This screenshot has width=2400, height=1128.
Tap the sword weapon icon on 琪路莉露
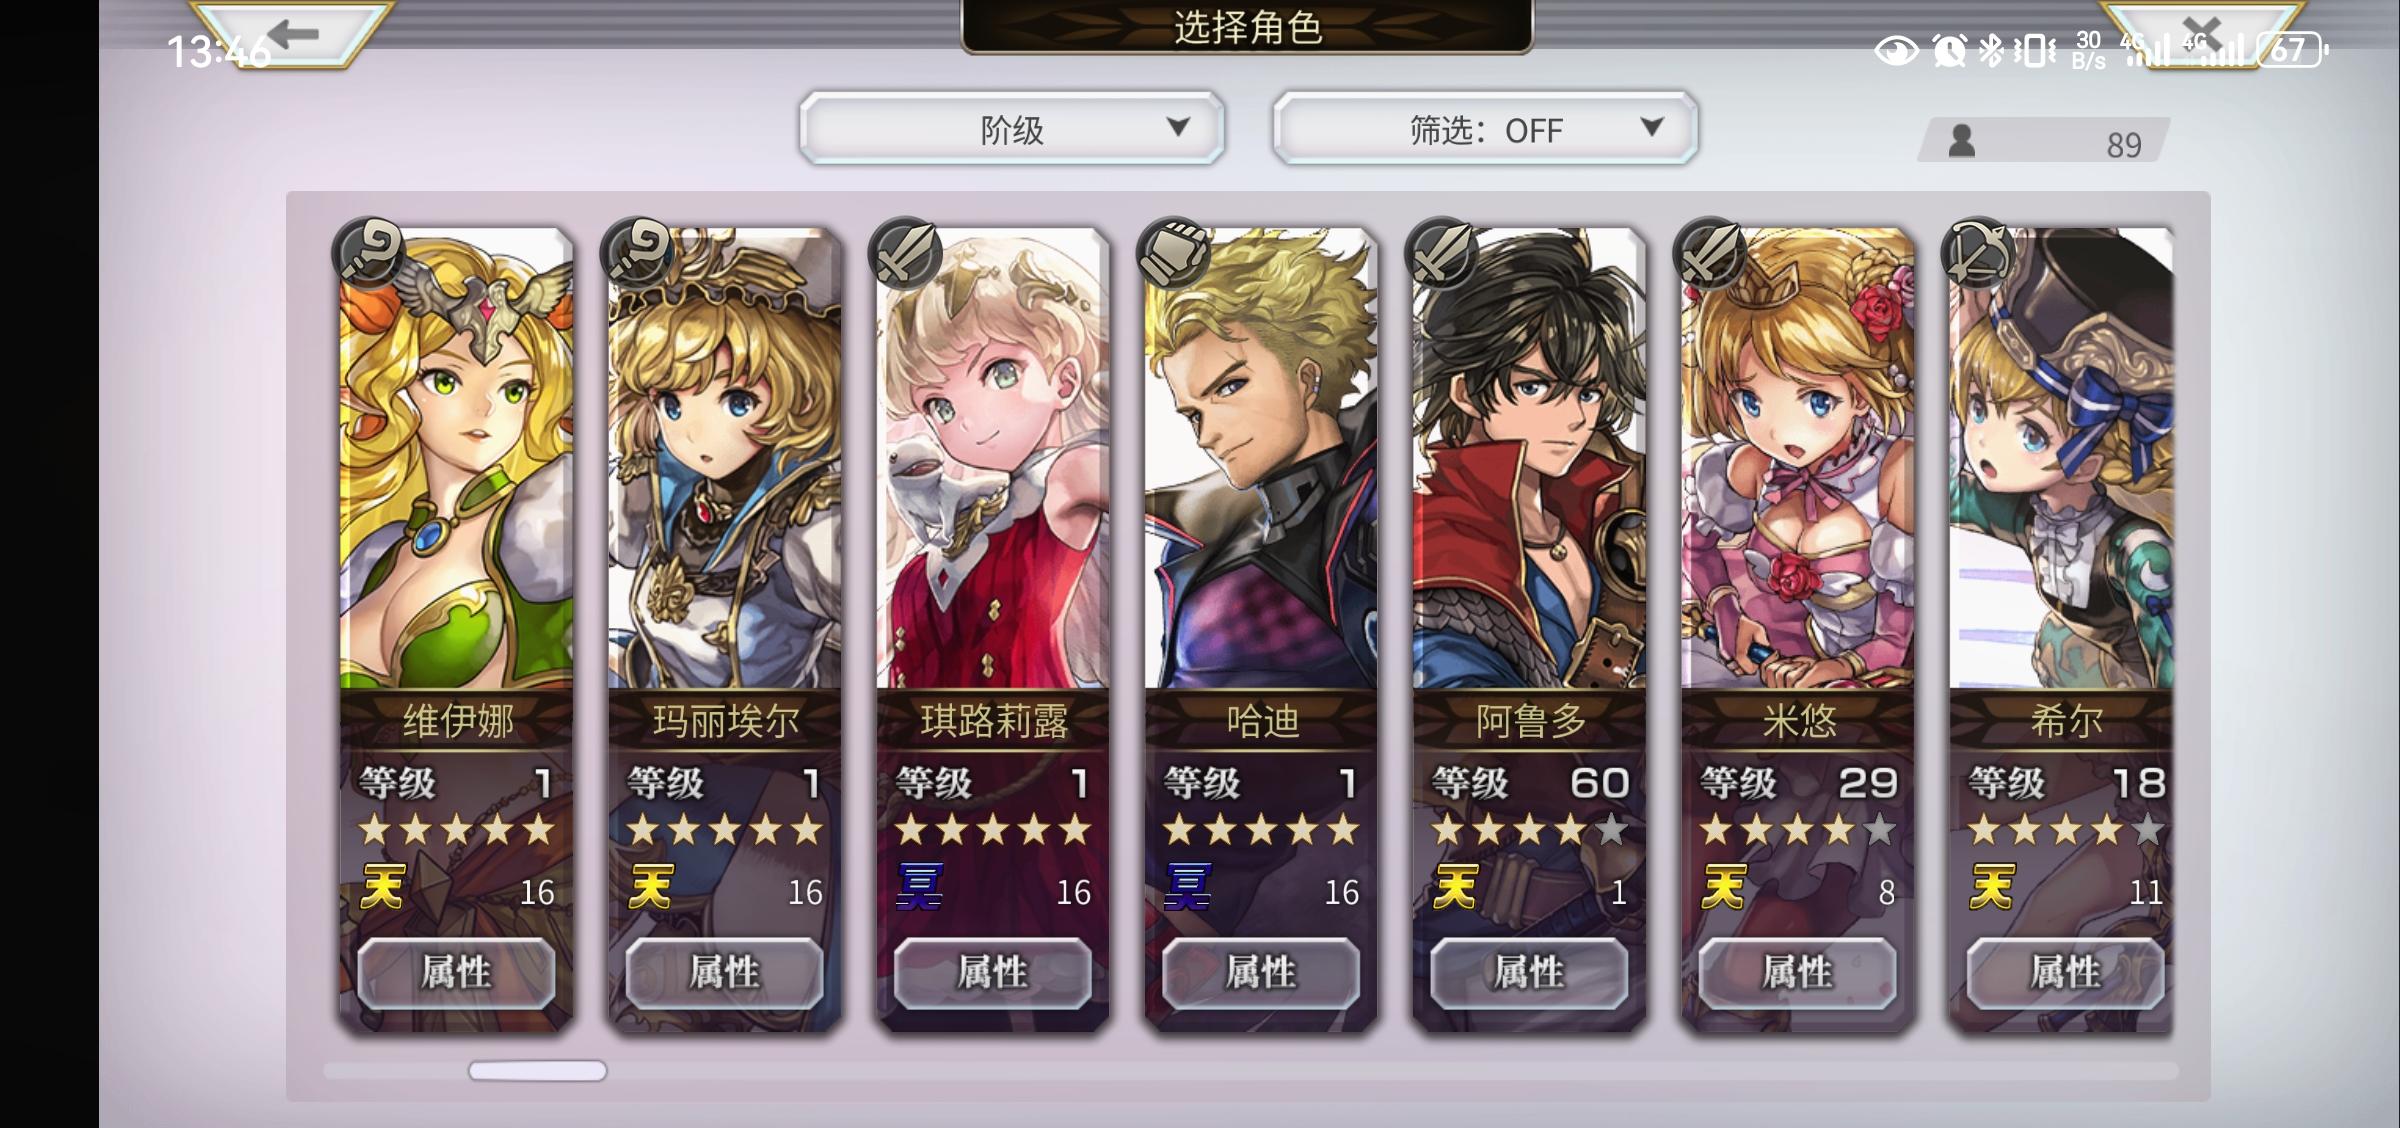point(905,253)
